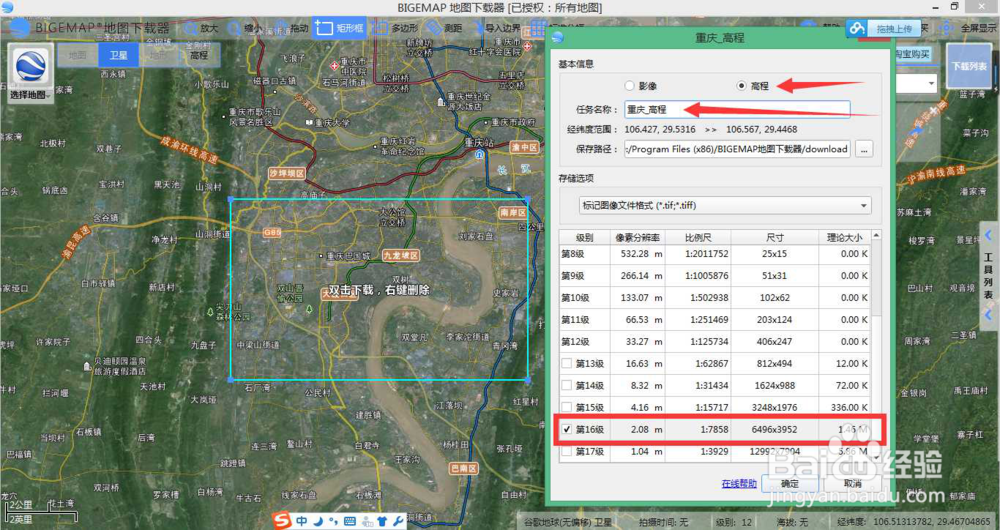Image resolution: width=1000 pixels, height=530 pixels.
Task: Click the Sogou input method S icon
Action: 281,520
